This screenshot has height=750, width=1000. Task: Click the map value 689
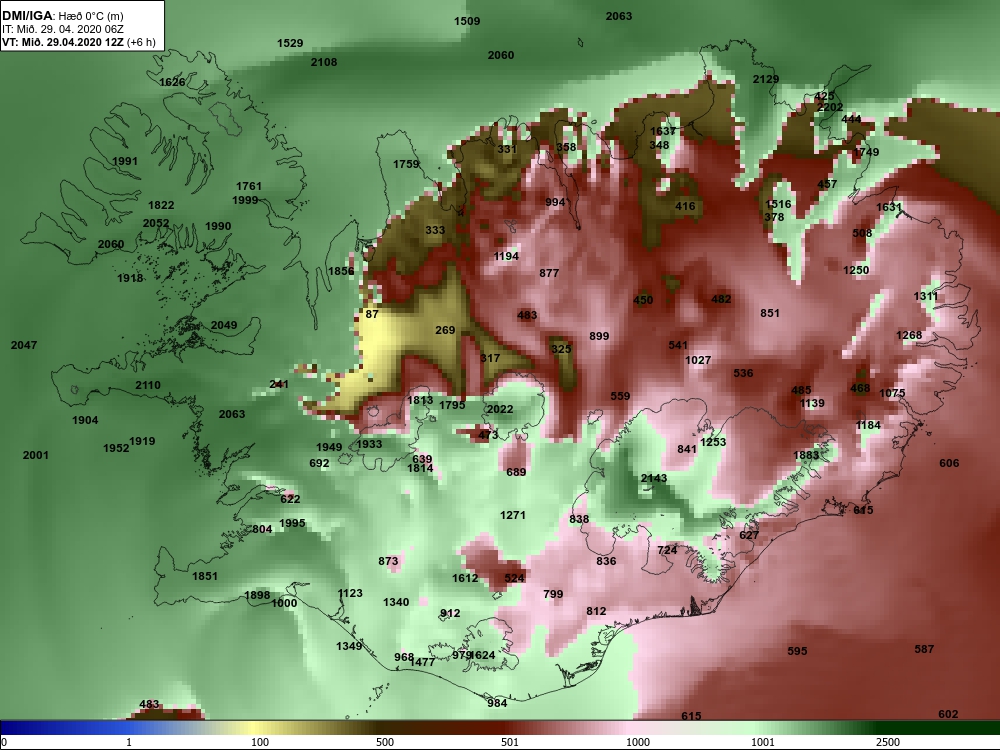pos(516,472)
